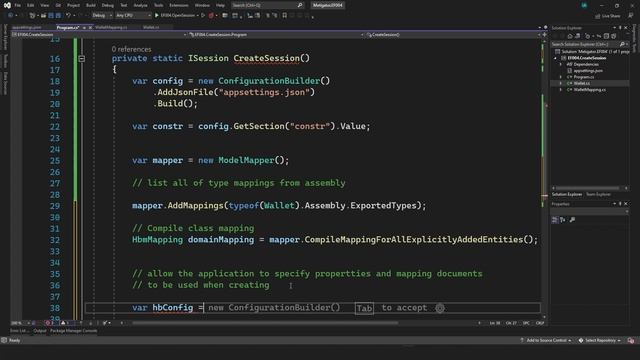Open the Window menu
This screenshot has height=360, width=640.
click(202, 5)
